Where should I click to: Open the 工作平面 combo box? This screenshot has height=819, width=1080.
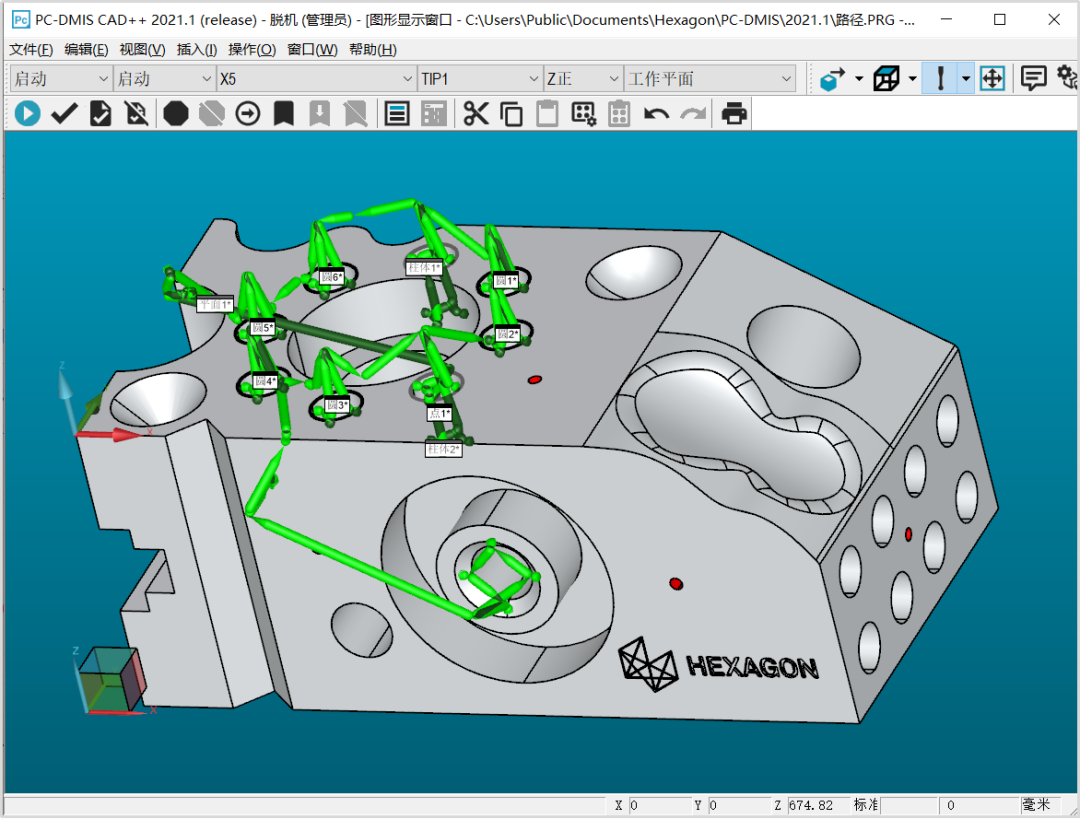point(709,79)
